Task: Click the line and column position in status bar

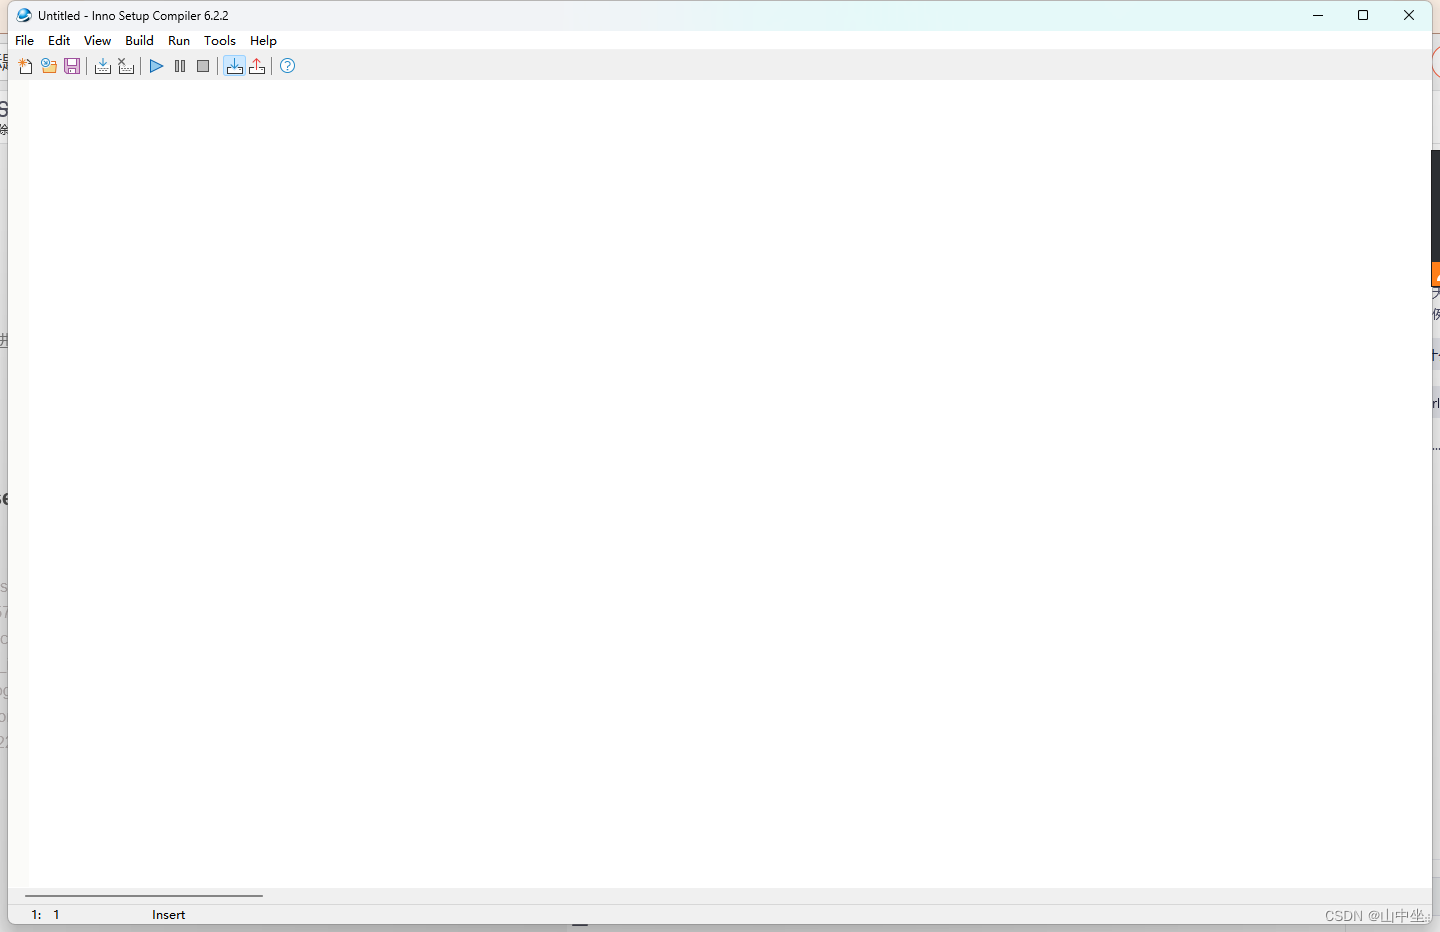Action: 46,915
